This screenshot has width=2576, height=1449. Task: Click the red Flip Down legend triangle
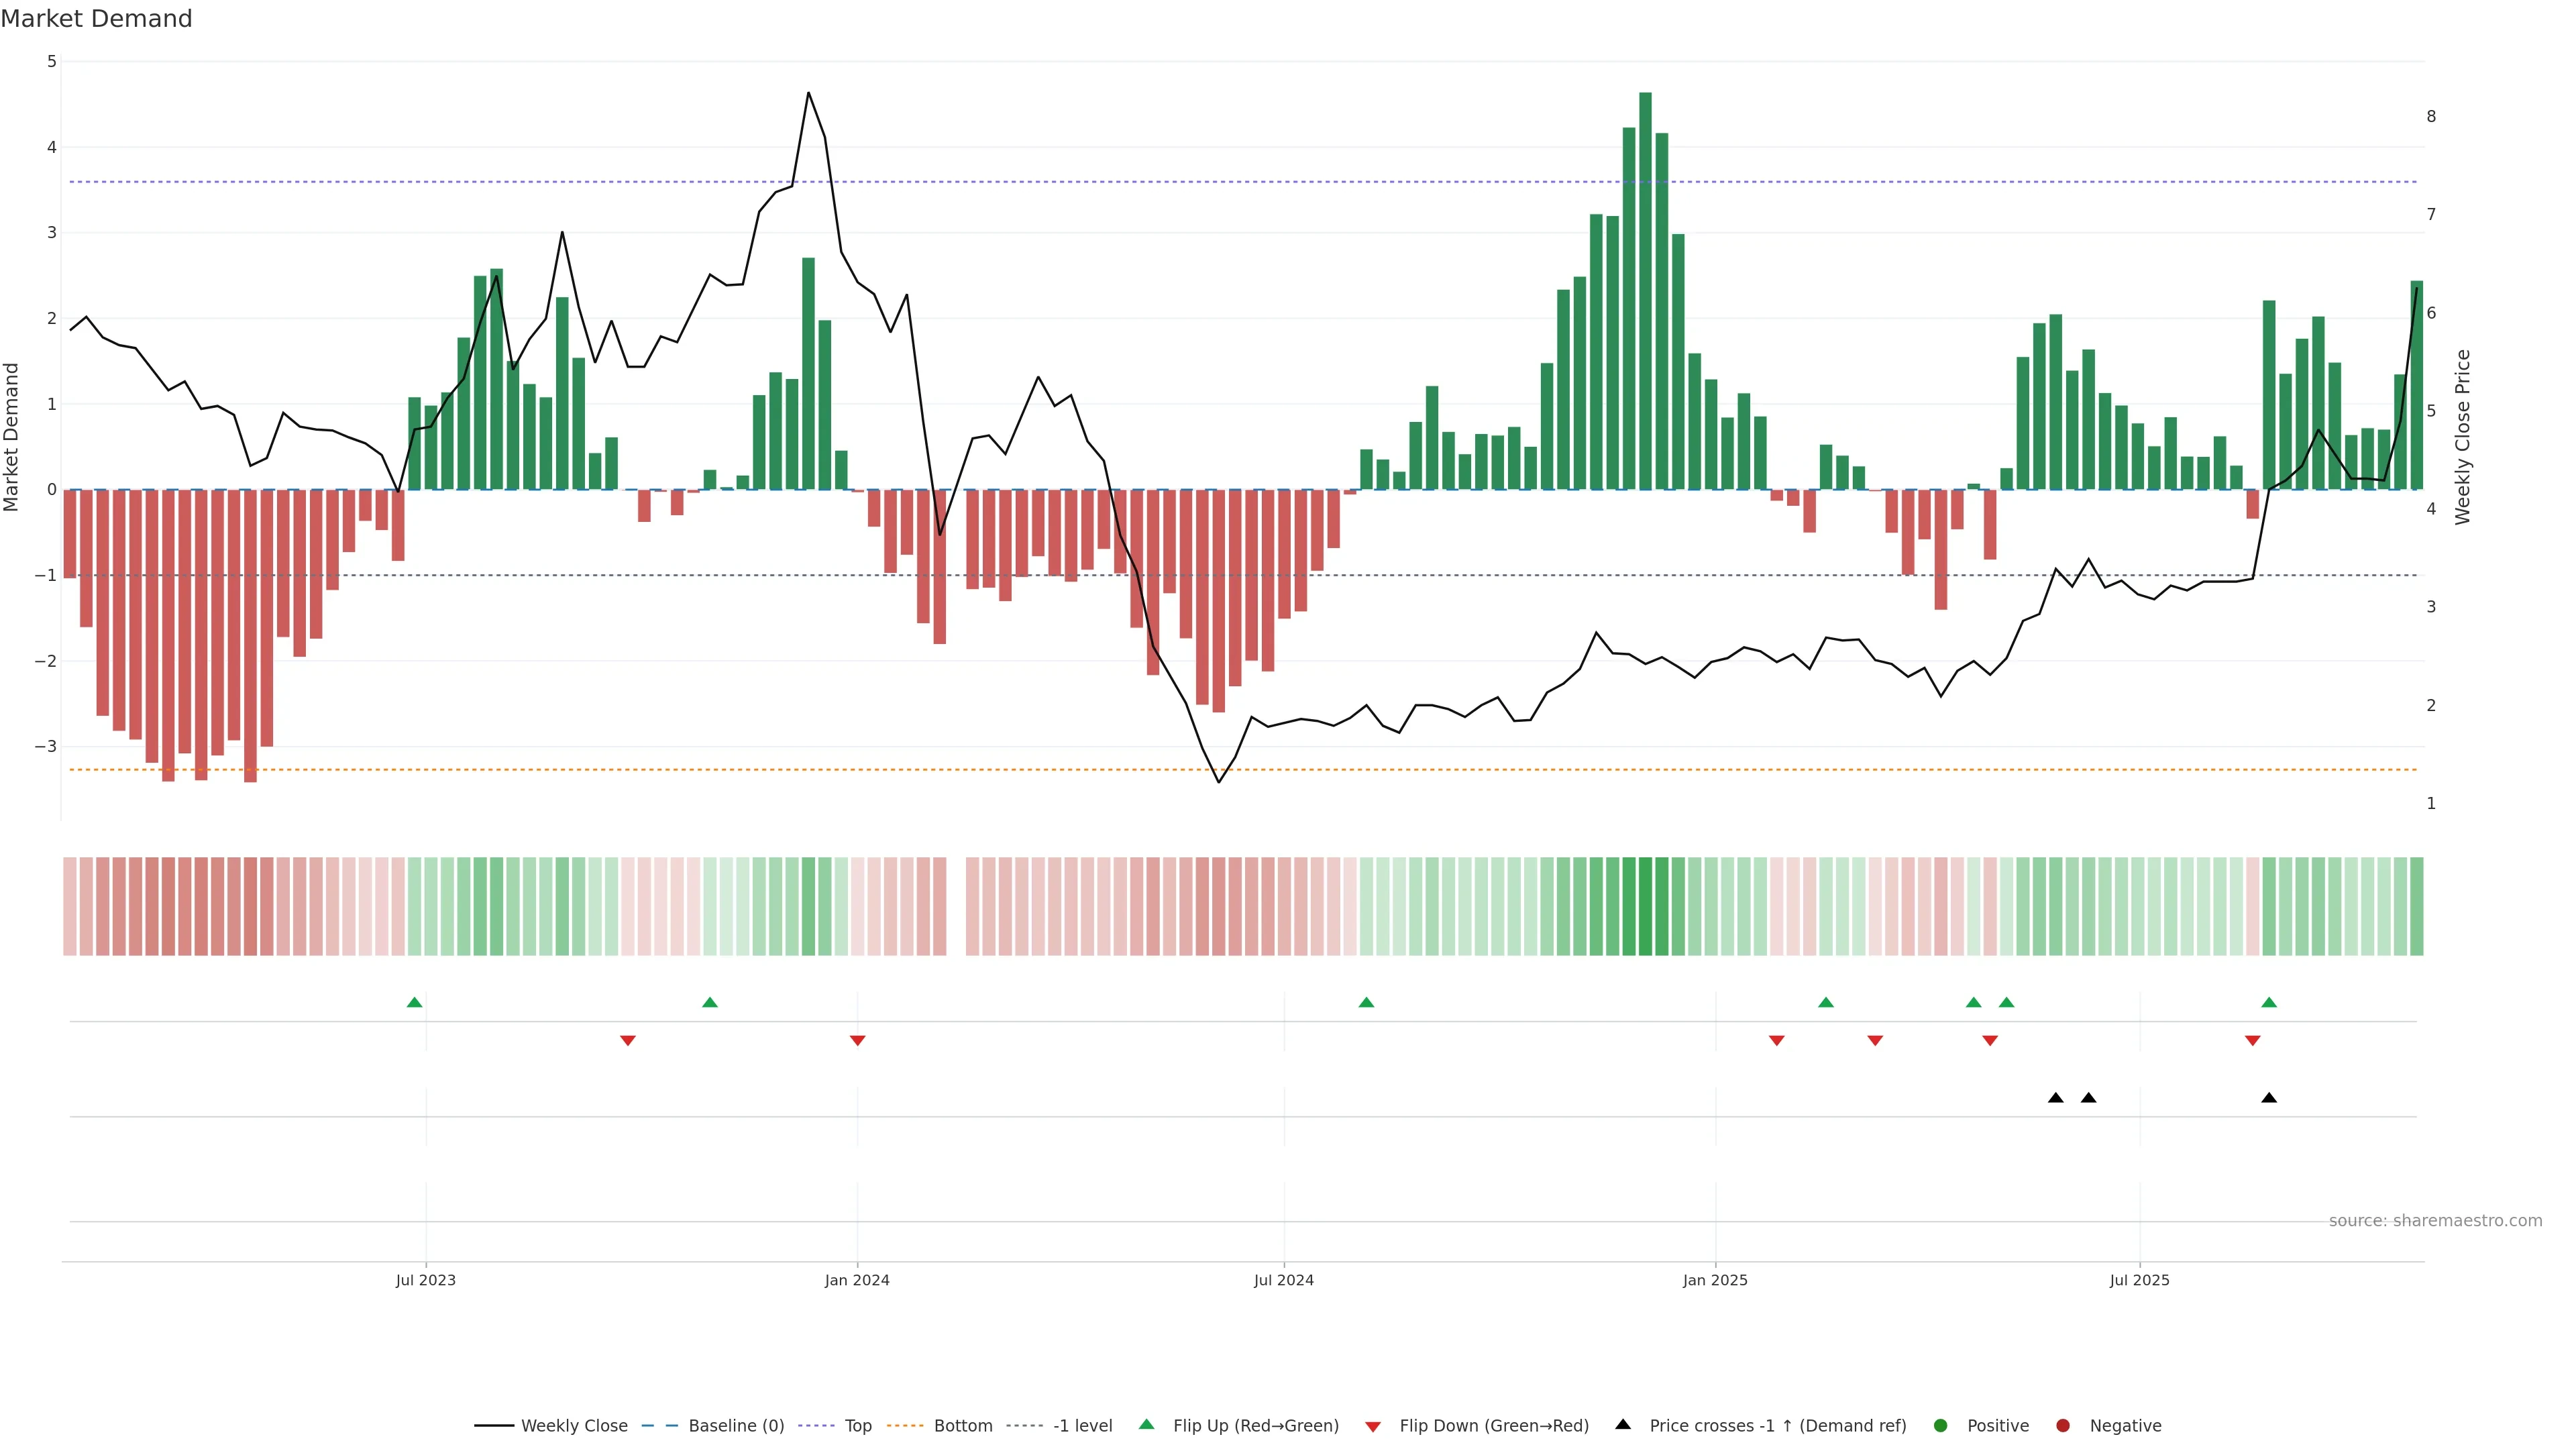tap(1373, 1426)
